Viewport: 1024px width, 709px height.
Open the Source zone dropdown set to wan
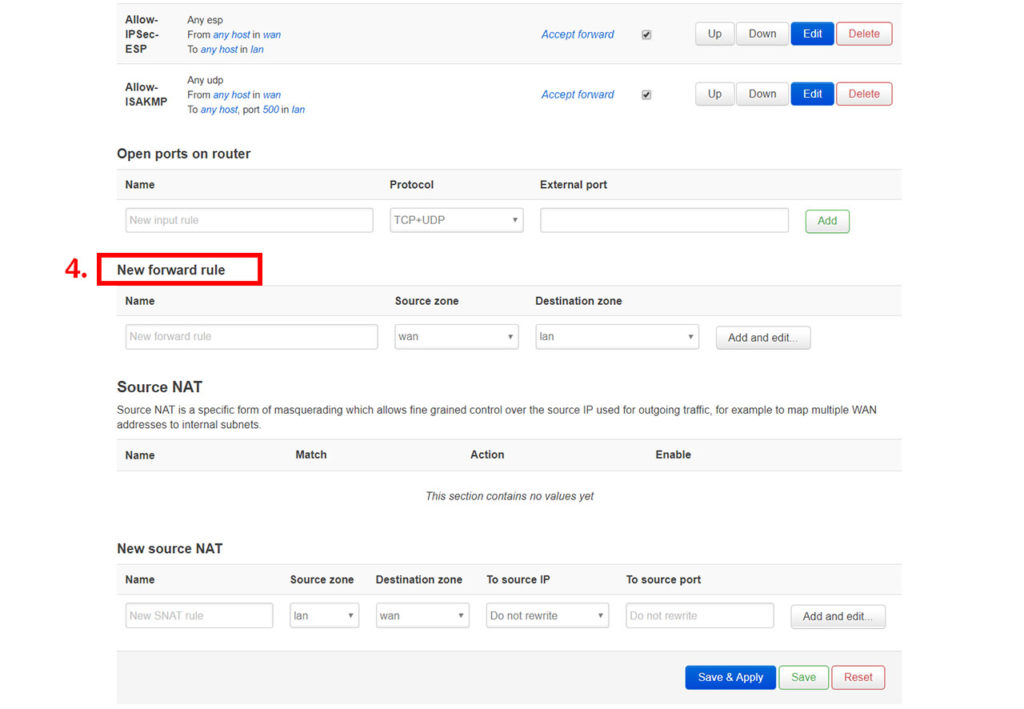point(456,336)
